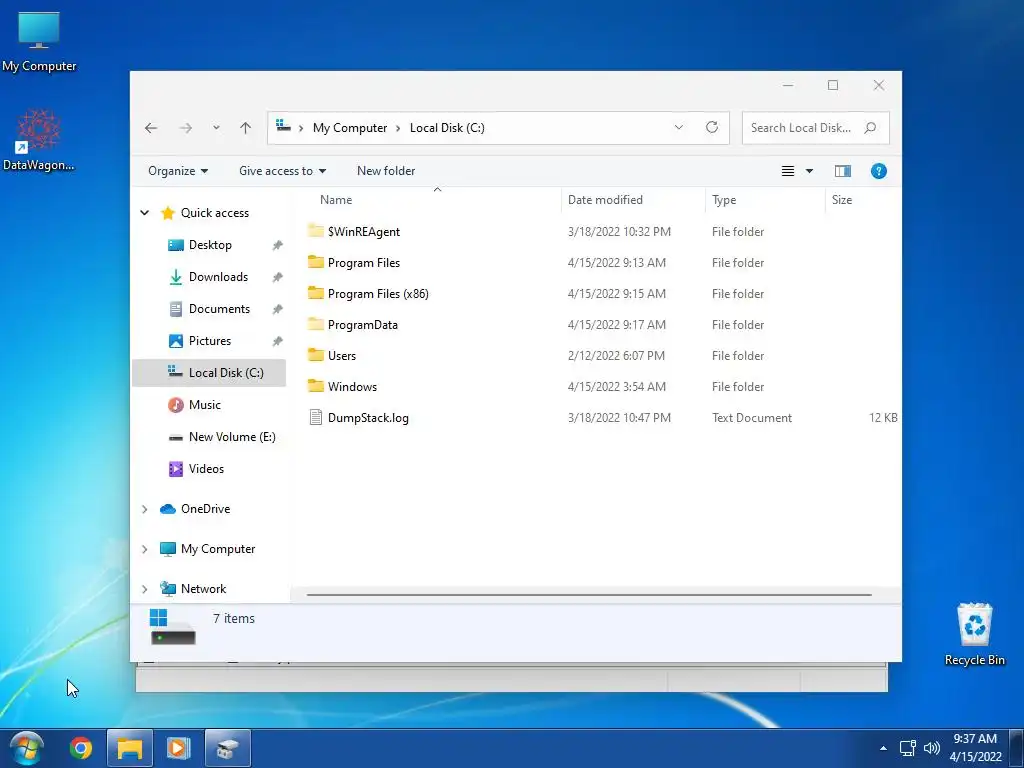Open the media player taskbar icon
The image size is (1024, 768).
(x=178, y=748)
